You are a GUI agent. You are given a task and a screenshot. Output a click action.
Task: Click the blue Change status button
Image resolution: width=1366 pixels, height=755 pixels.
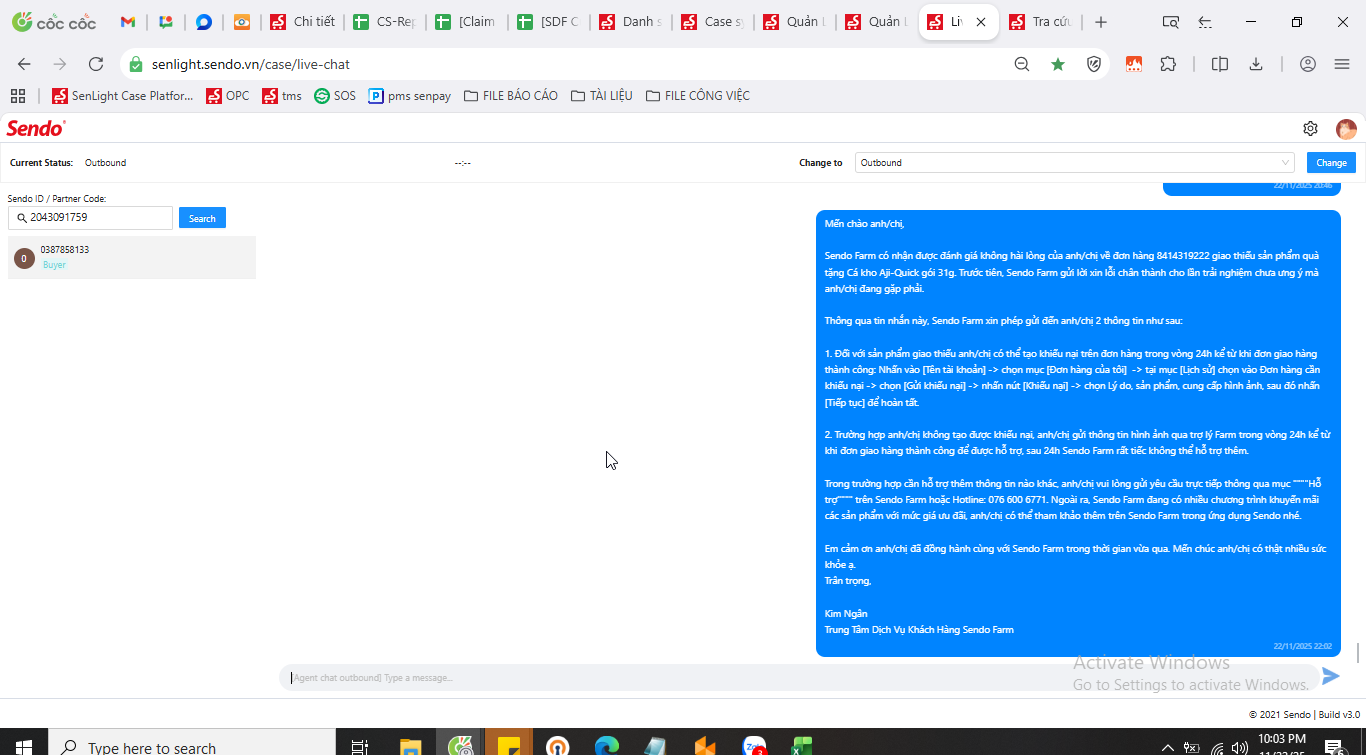pos(1331,163)
